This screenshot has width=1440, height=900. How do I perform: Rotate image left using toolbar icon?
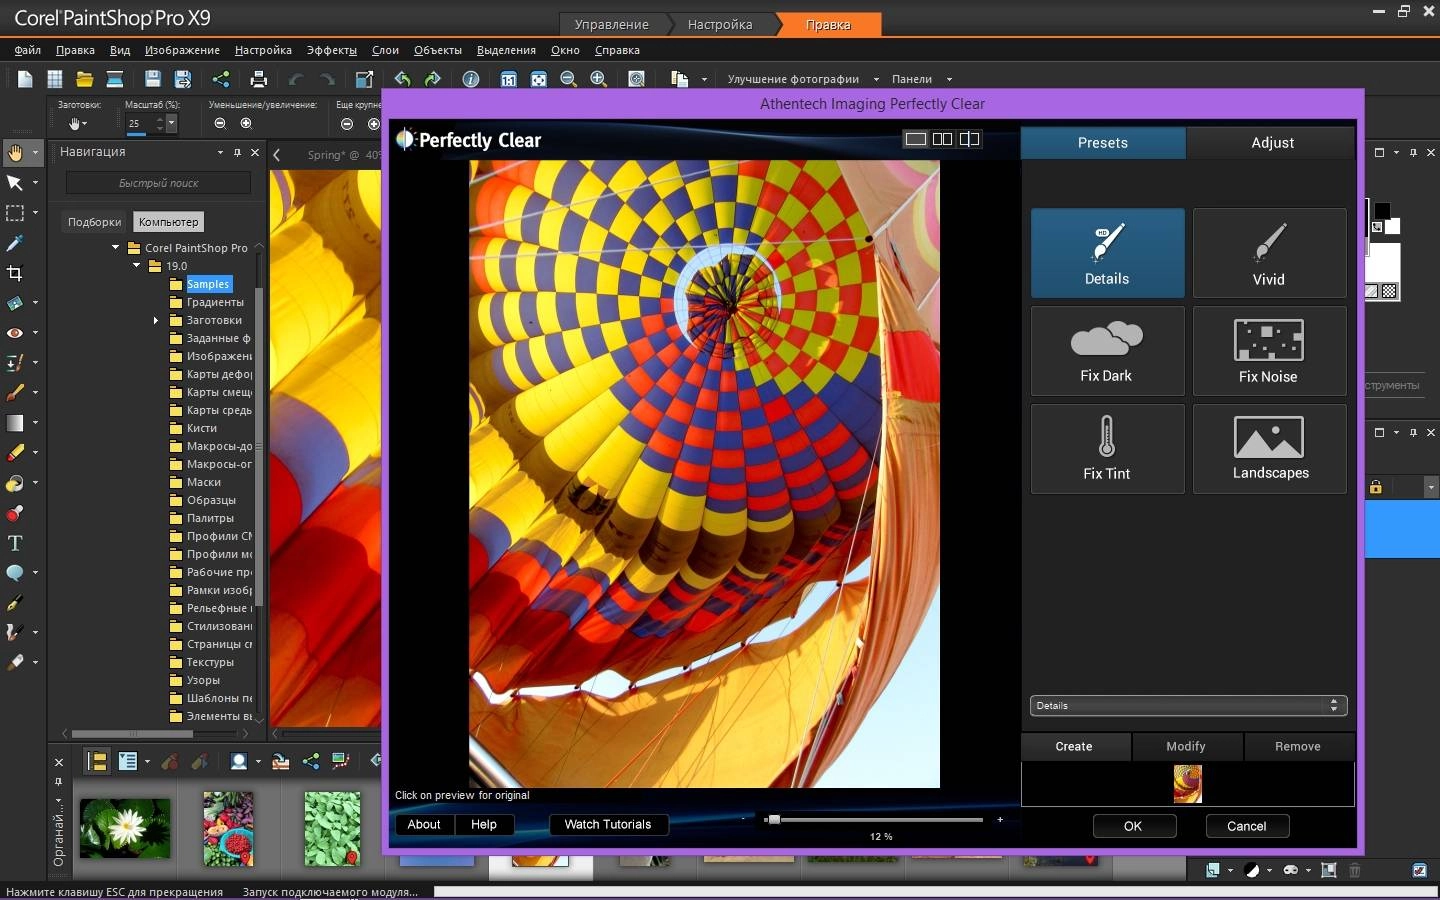[x=402, y=79]
